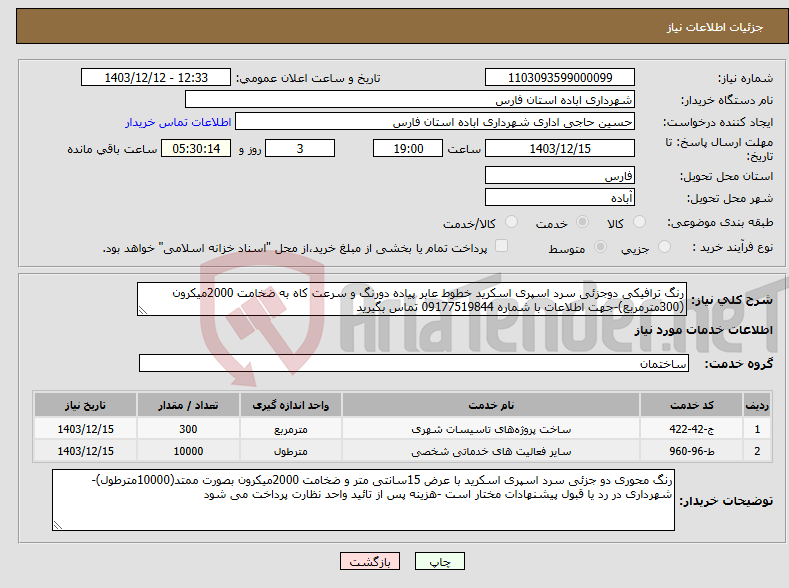This screenshot has height=588, width=789.
Task: Click the delivery city field آباده
Action: 560,197
